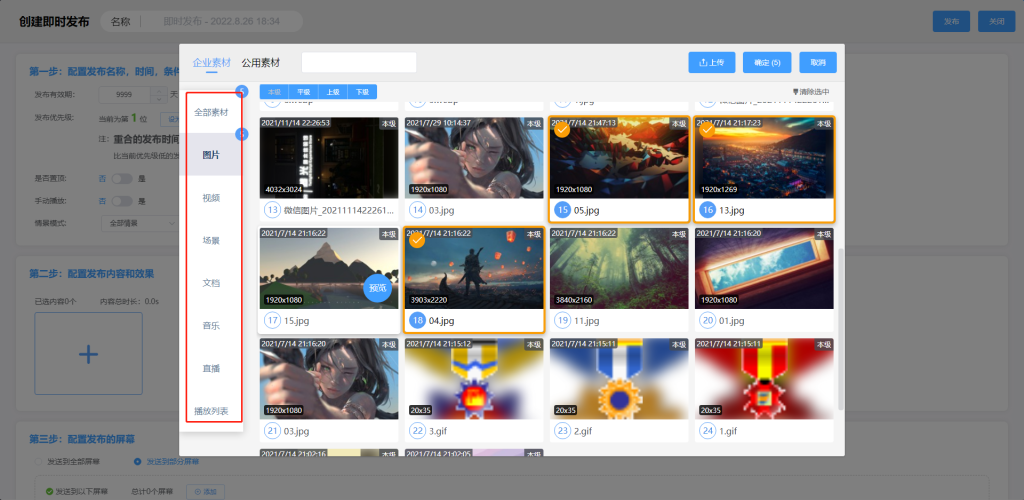Select the 3.gif medal thumbnail

(474, 379)
